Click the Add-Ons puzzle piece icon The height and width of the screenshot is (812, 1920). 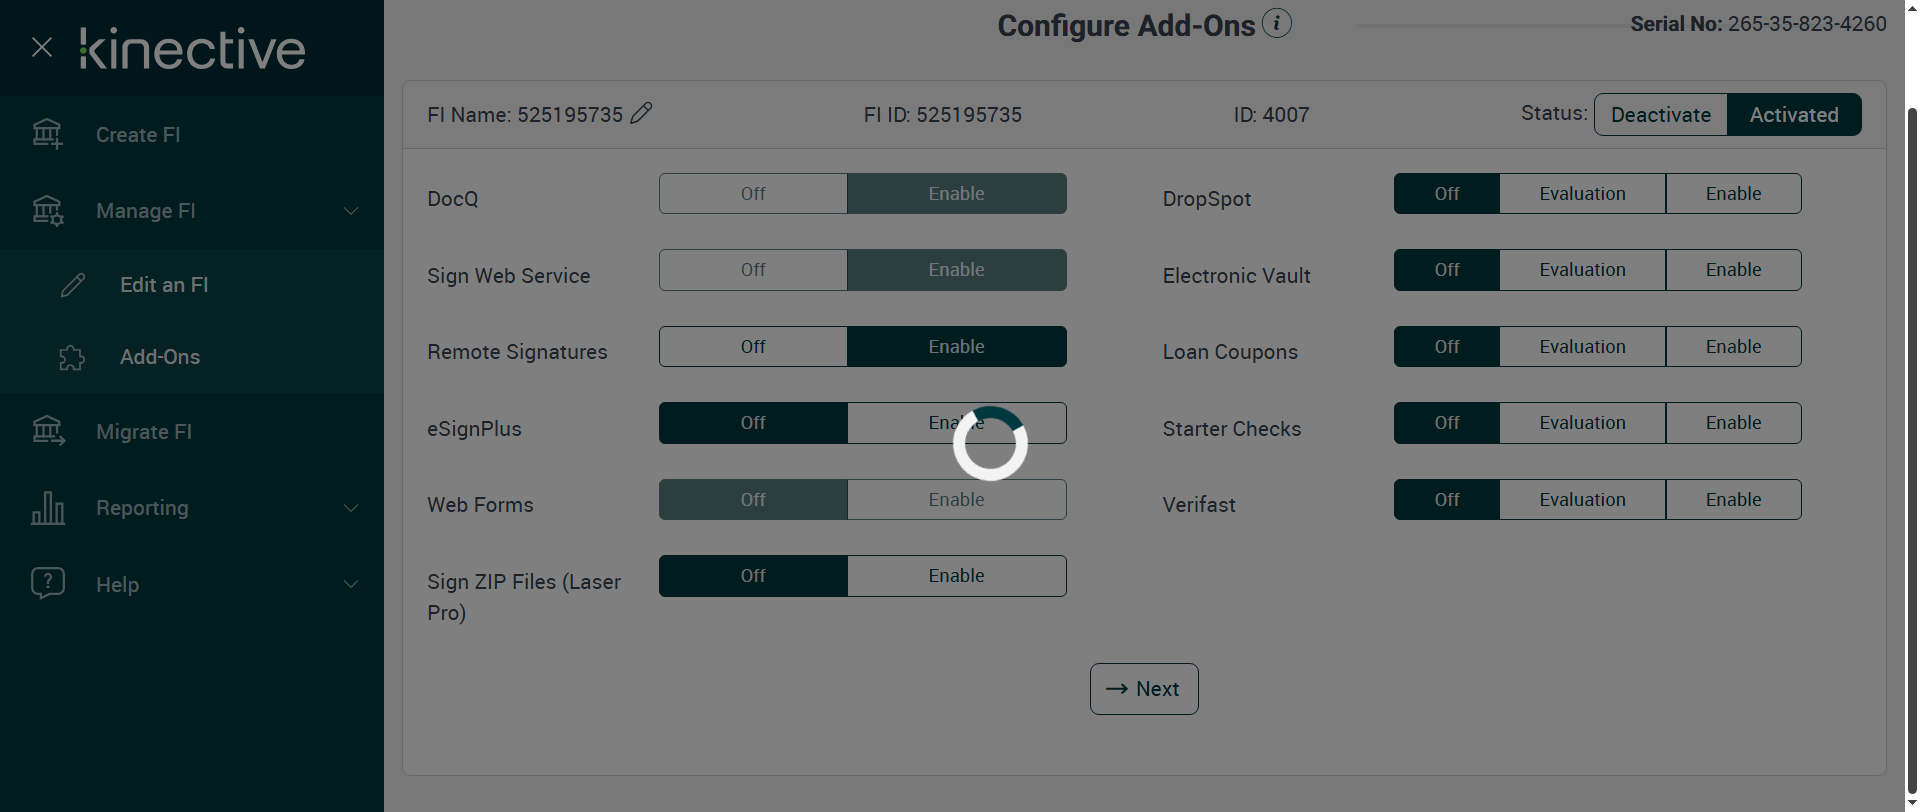(72, 358)
